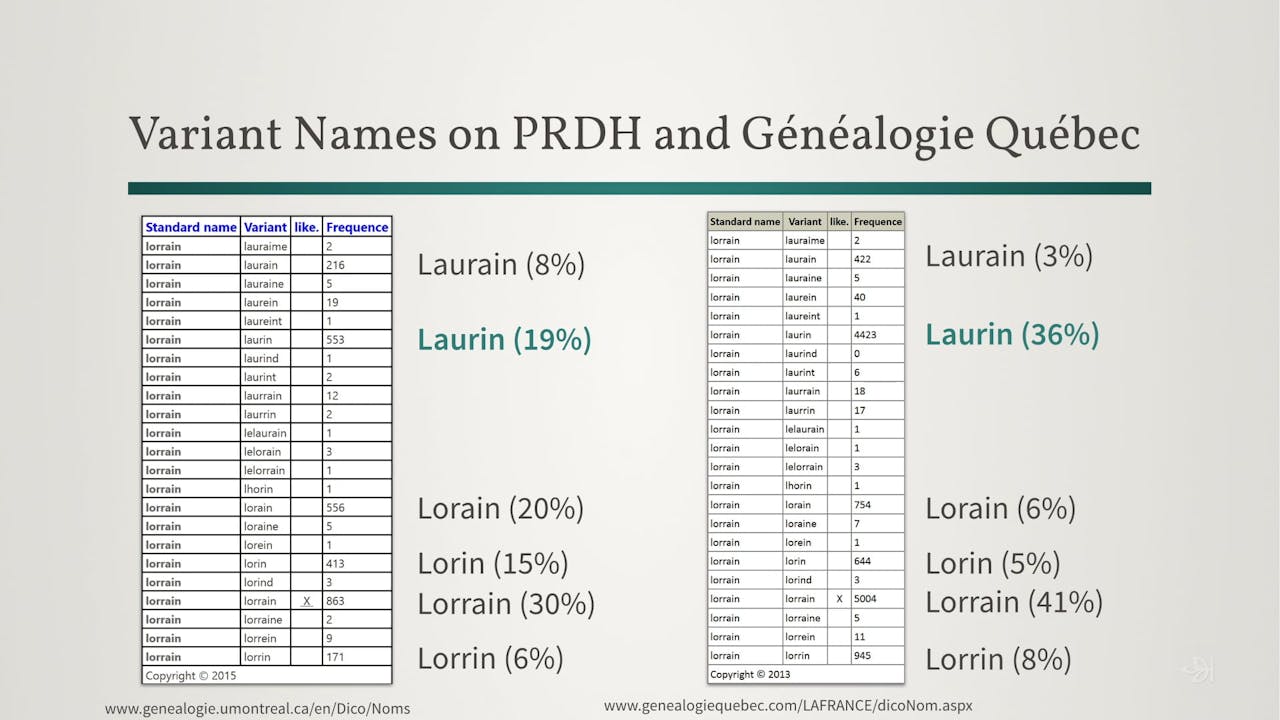The width and height of the screenshot is (1280, 720).
Task: Open www.genealogie.umontreal.ca/en/Dico/Noms link
Action: (258, 707)
